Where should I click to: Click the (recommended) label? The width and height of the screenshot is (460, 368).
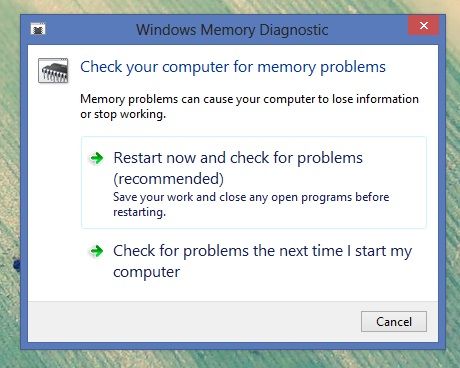pyautogui.click(x=168, y=179)
